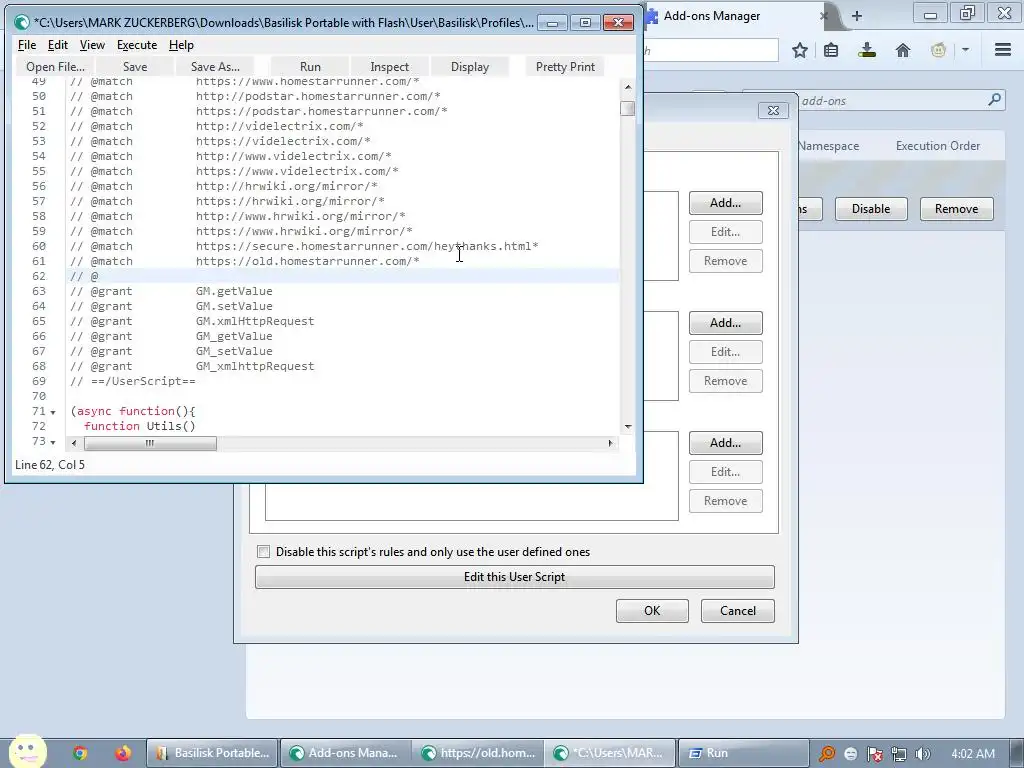Adjust volume via the speaker icon
The width and height of the screenshot is (1024, 768).
pyautogui.click(x=922, y=754)
